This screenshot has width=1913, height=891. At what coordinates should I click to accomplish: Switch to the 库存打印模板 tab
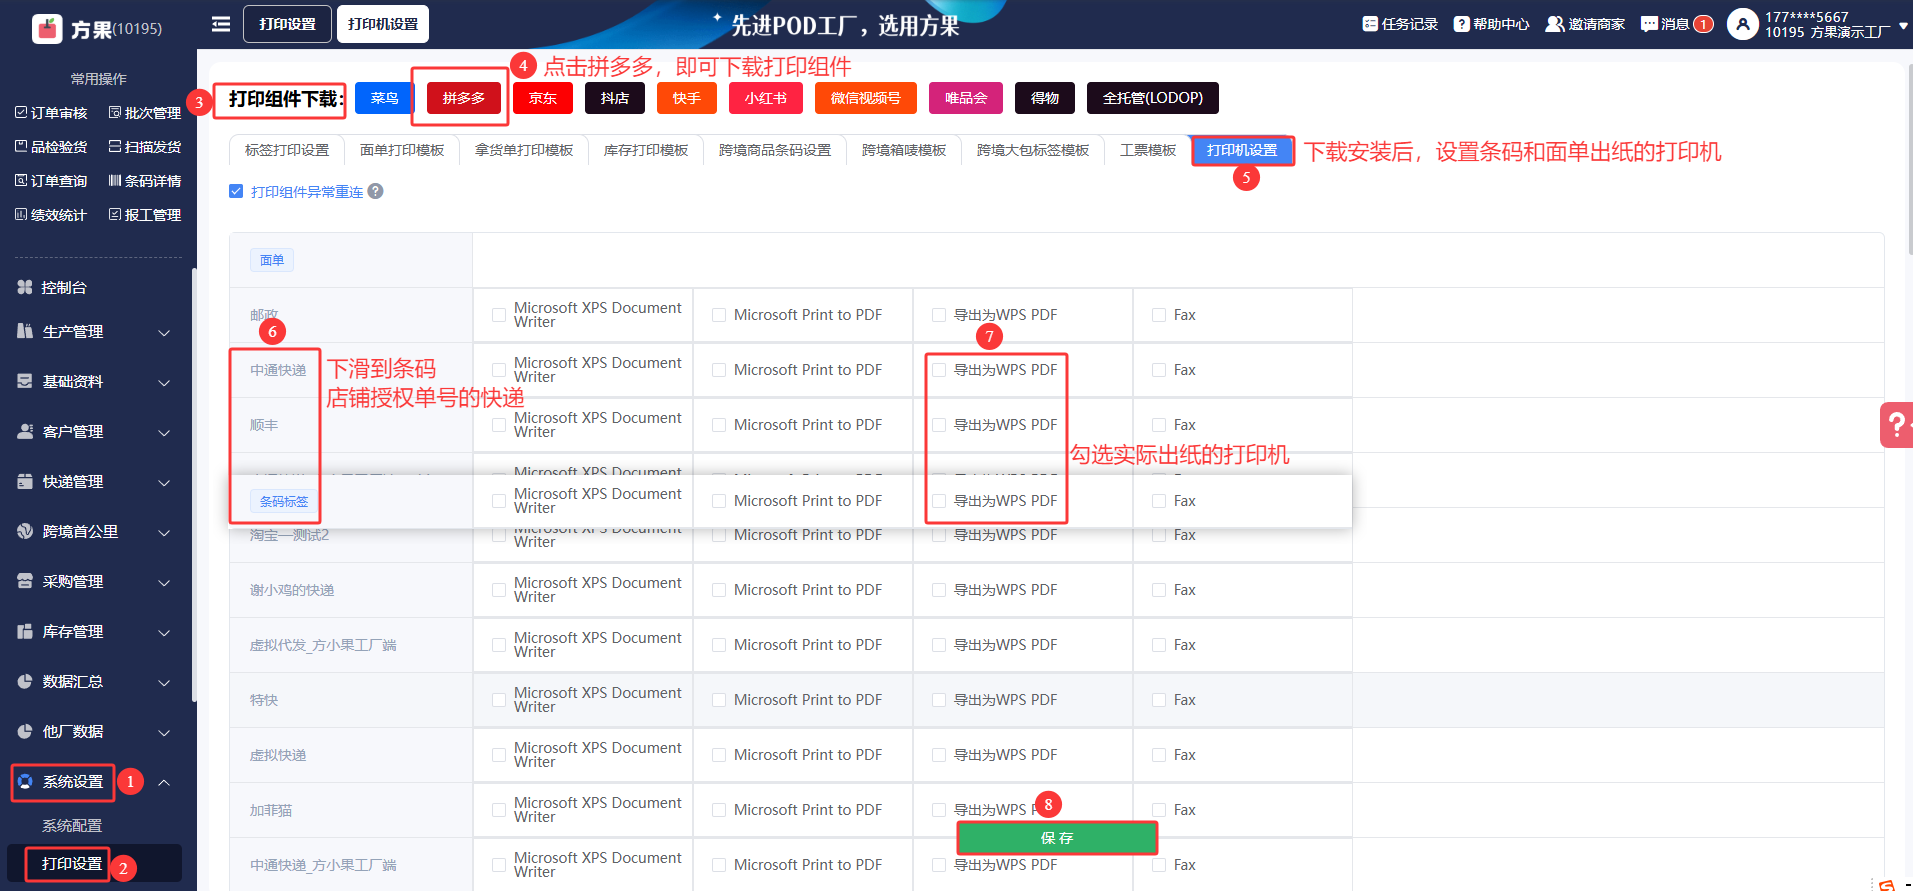click(646, 150)
